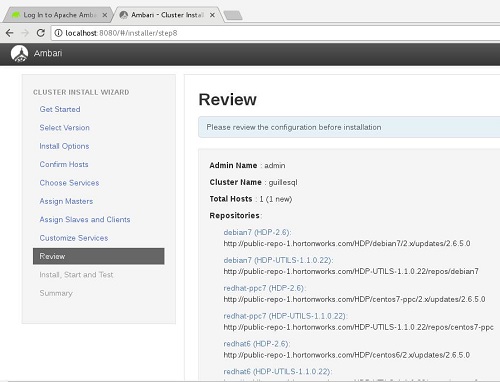Click redhat6 (HDP-2.6) label
Screen dimensions: 500x382
(257, 344)
